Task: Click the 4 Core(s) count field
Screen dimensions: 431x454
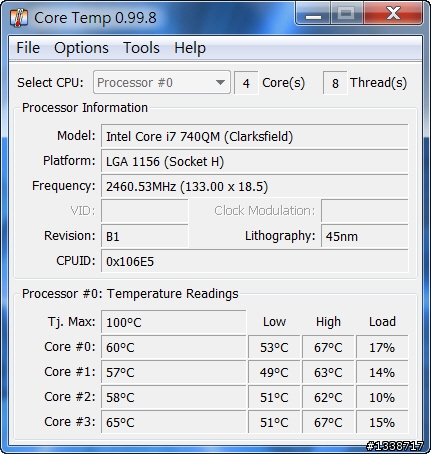Action: coord(246,83)
